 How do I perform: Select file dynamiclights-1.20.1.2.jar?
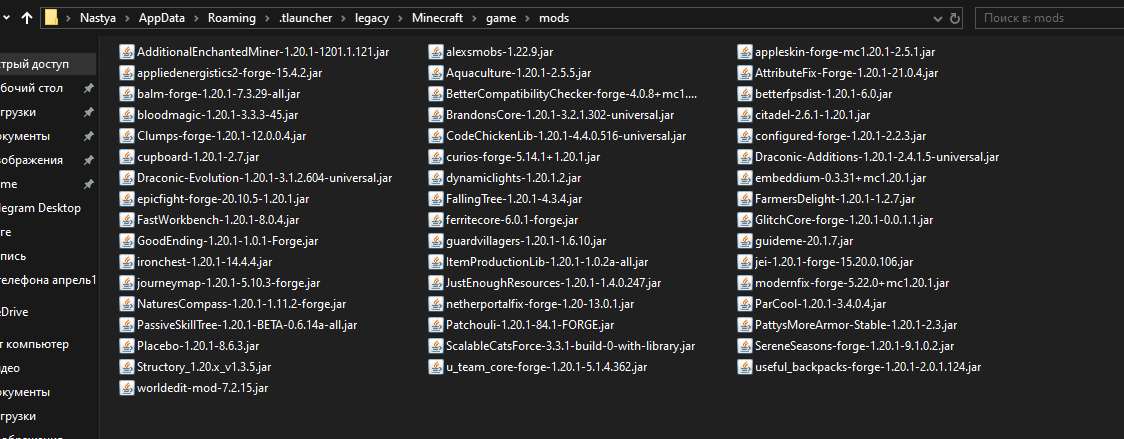505,178
